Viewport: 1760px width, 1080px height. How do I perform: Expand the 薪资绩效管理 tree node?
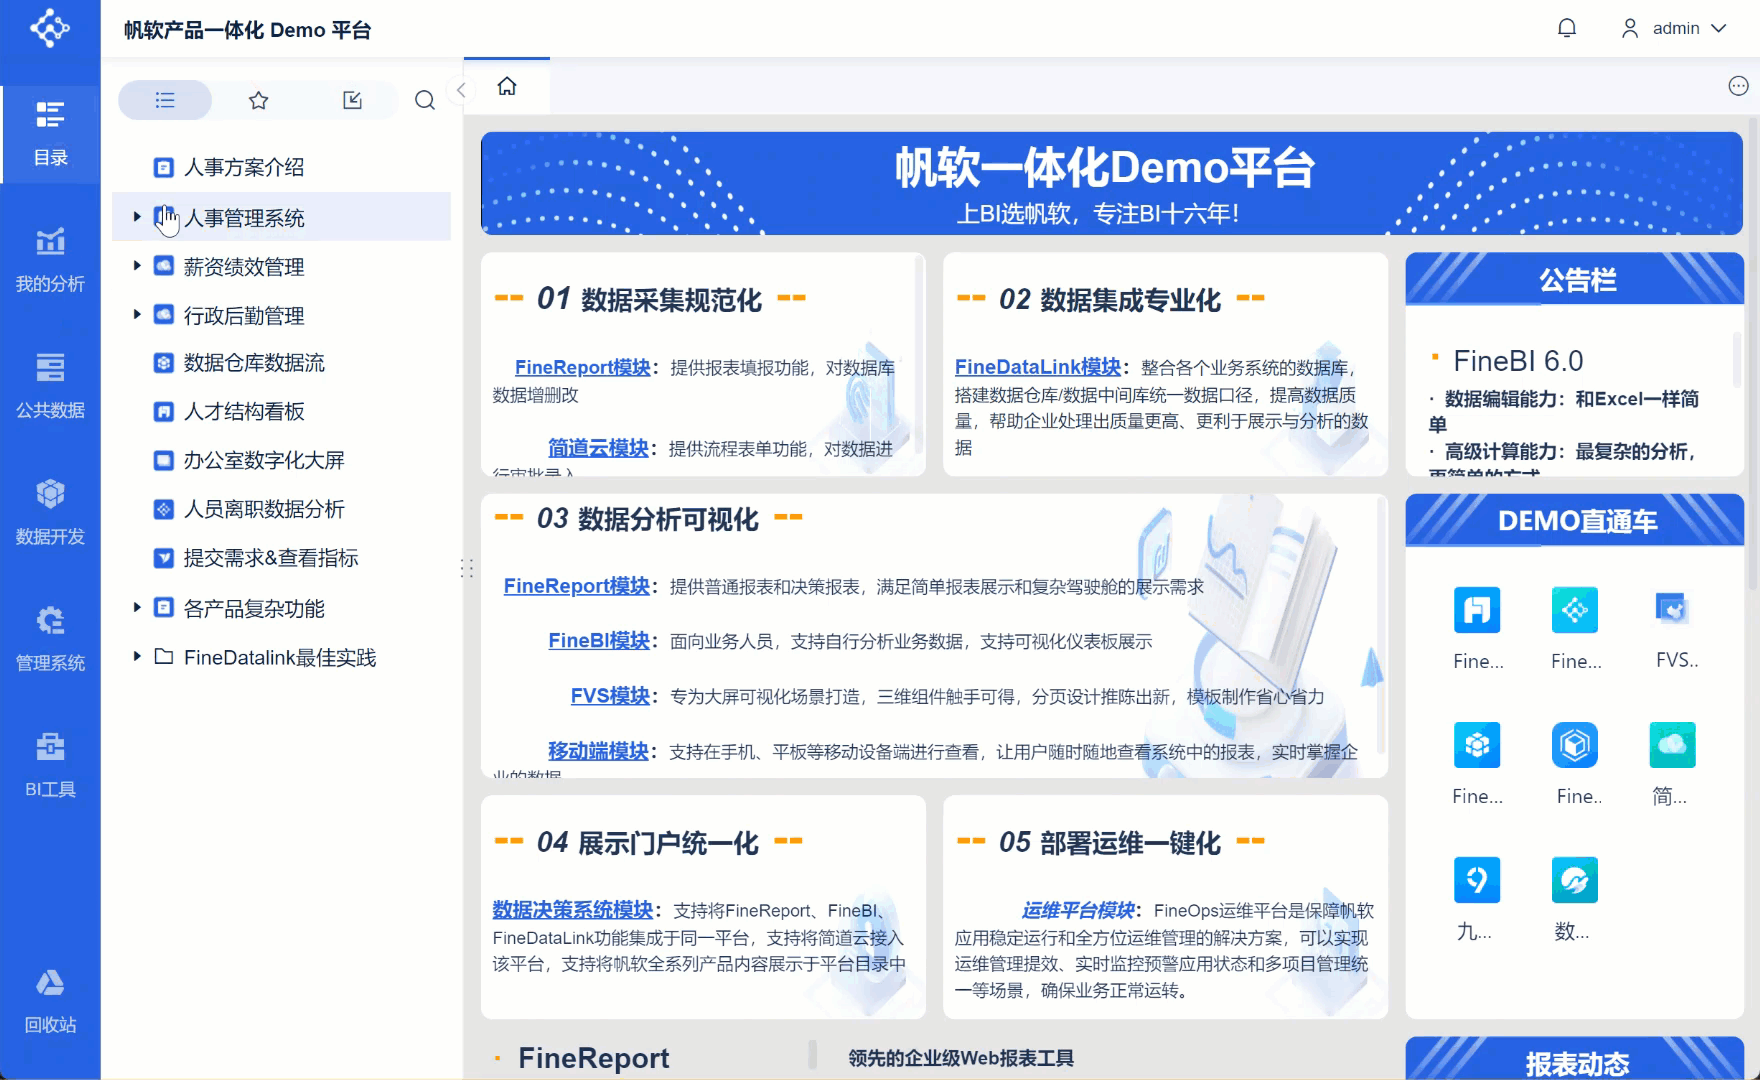point(137,265)
